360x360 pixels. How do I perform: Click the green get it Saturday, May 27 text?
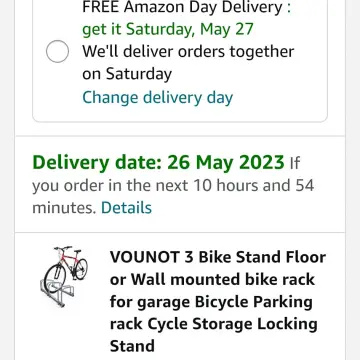(168, 29)
